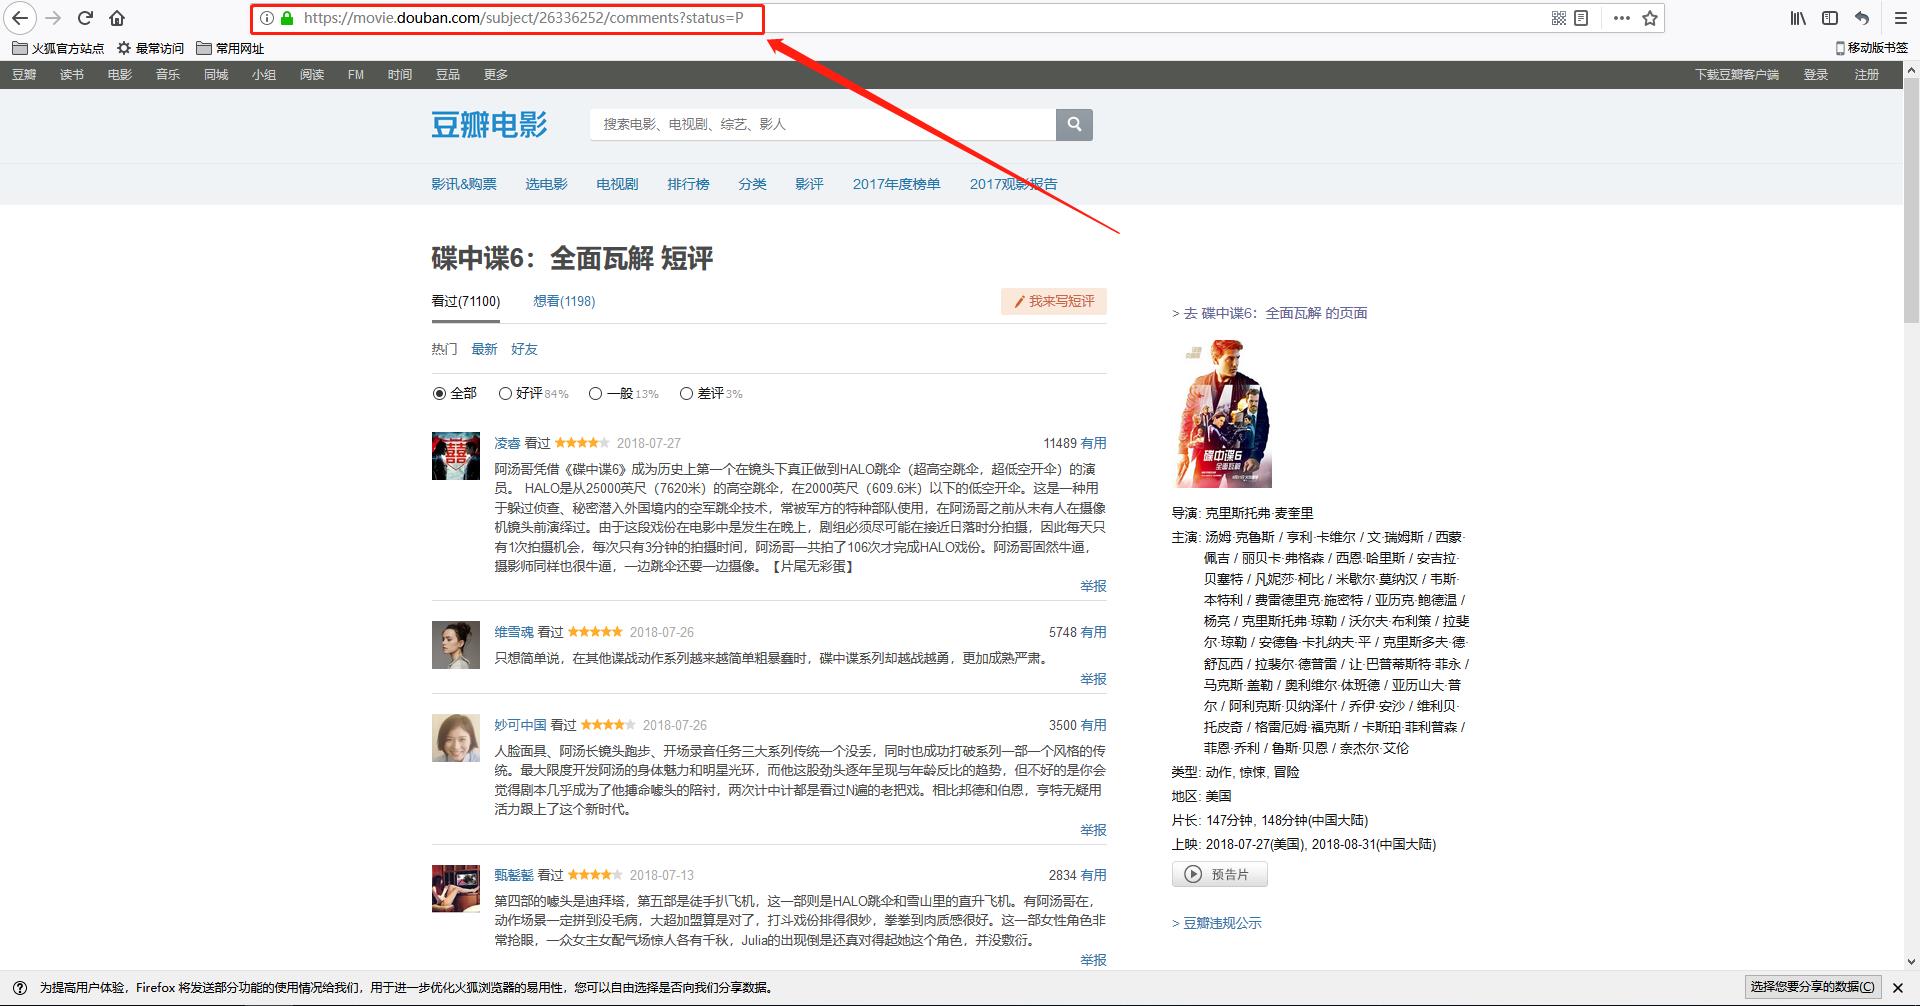This screenshot has width=1920, height=1006.
Task: Show site information icon in address bar
Action: [x=267, y=18]
